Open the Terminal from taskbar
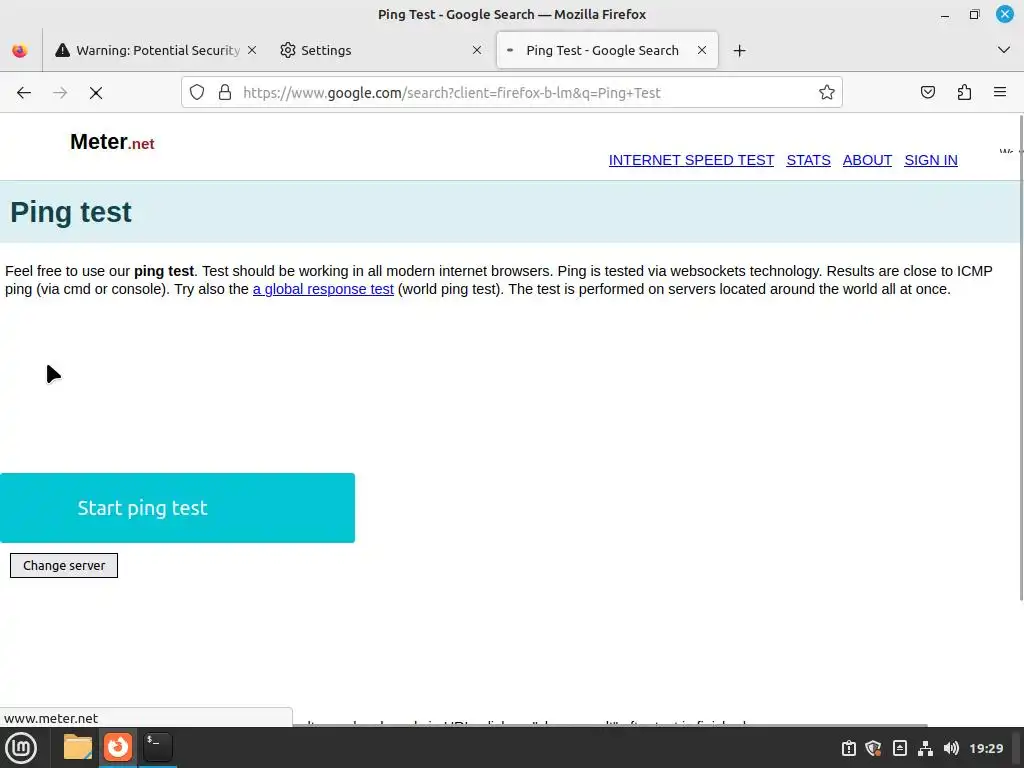 pyautogui.click(x=157, y=747)
